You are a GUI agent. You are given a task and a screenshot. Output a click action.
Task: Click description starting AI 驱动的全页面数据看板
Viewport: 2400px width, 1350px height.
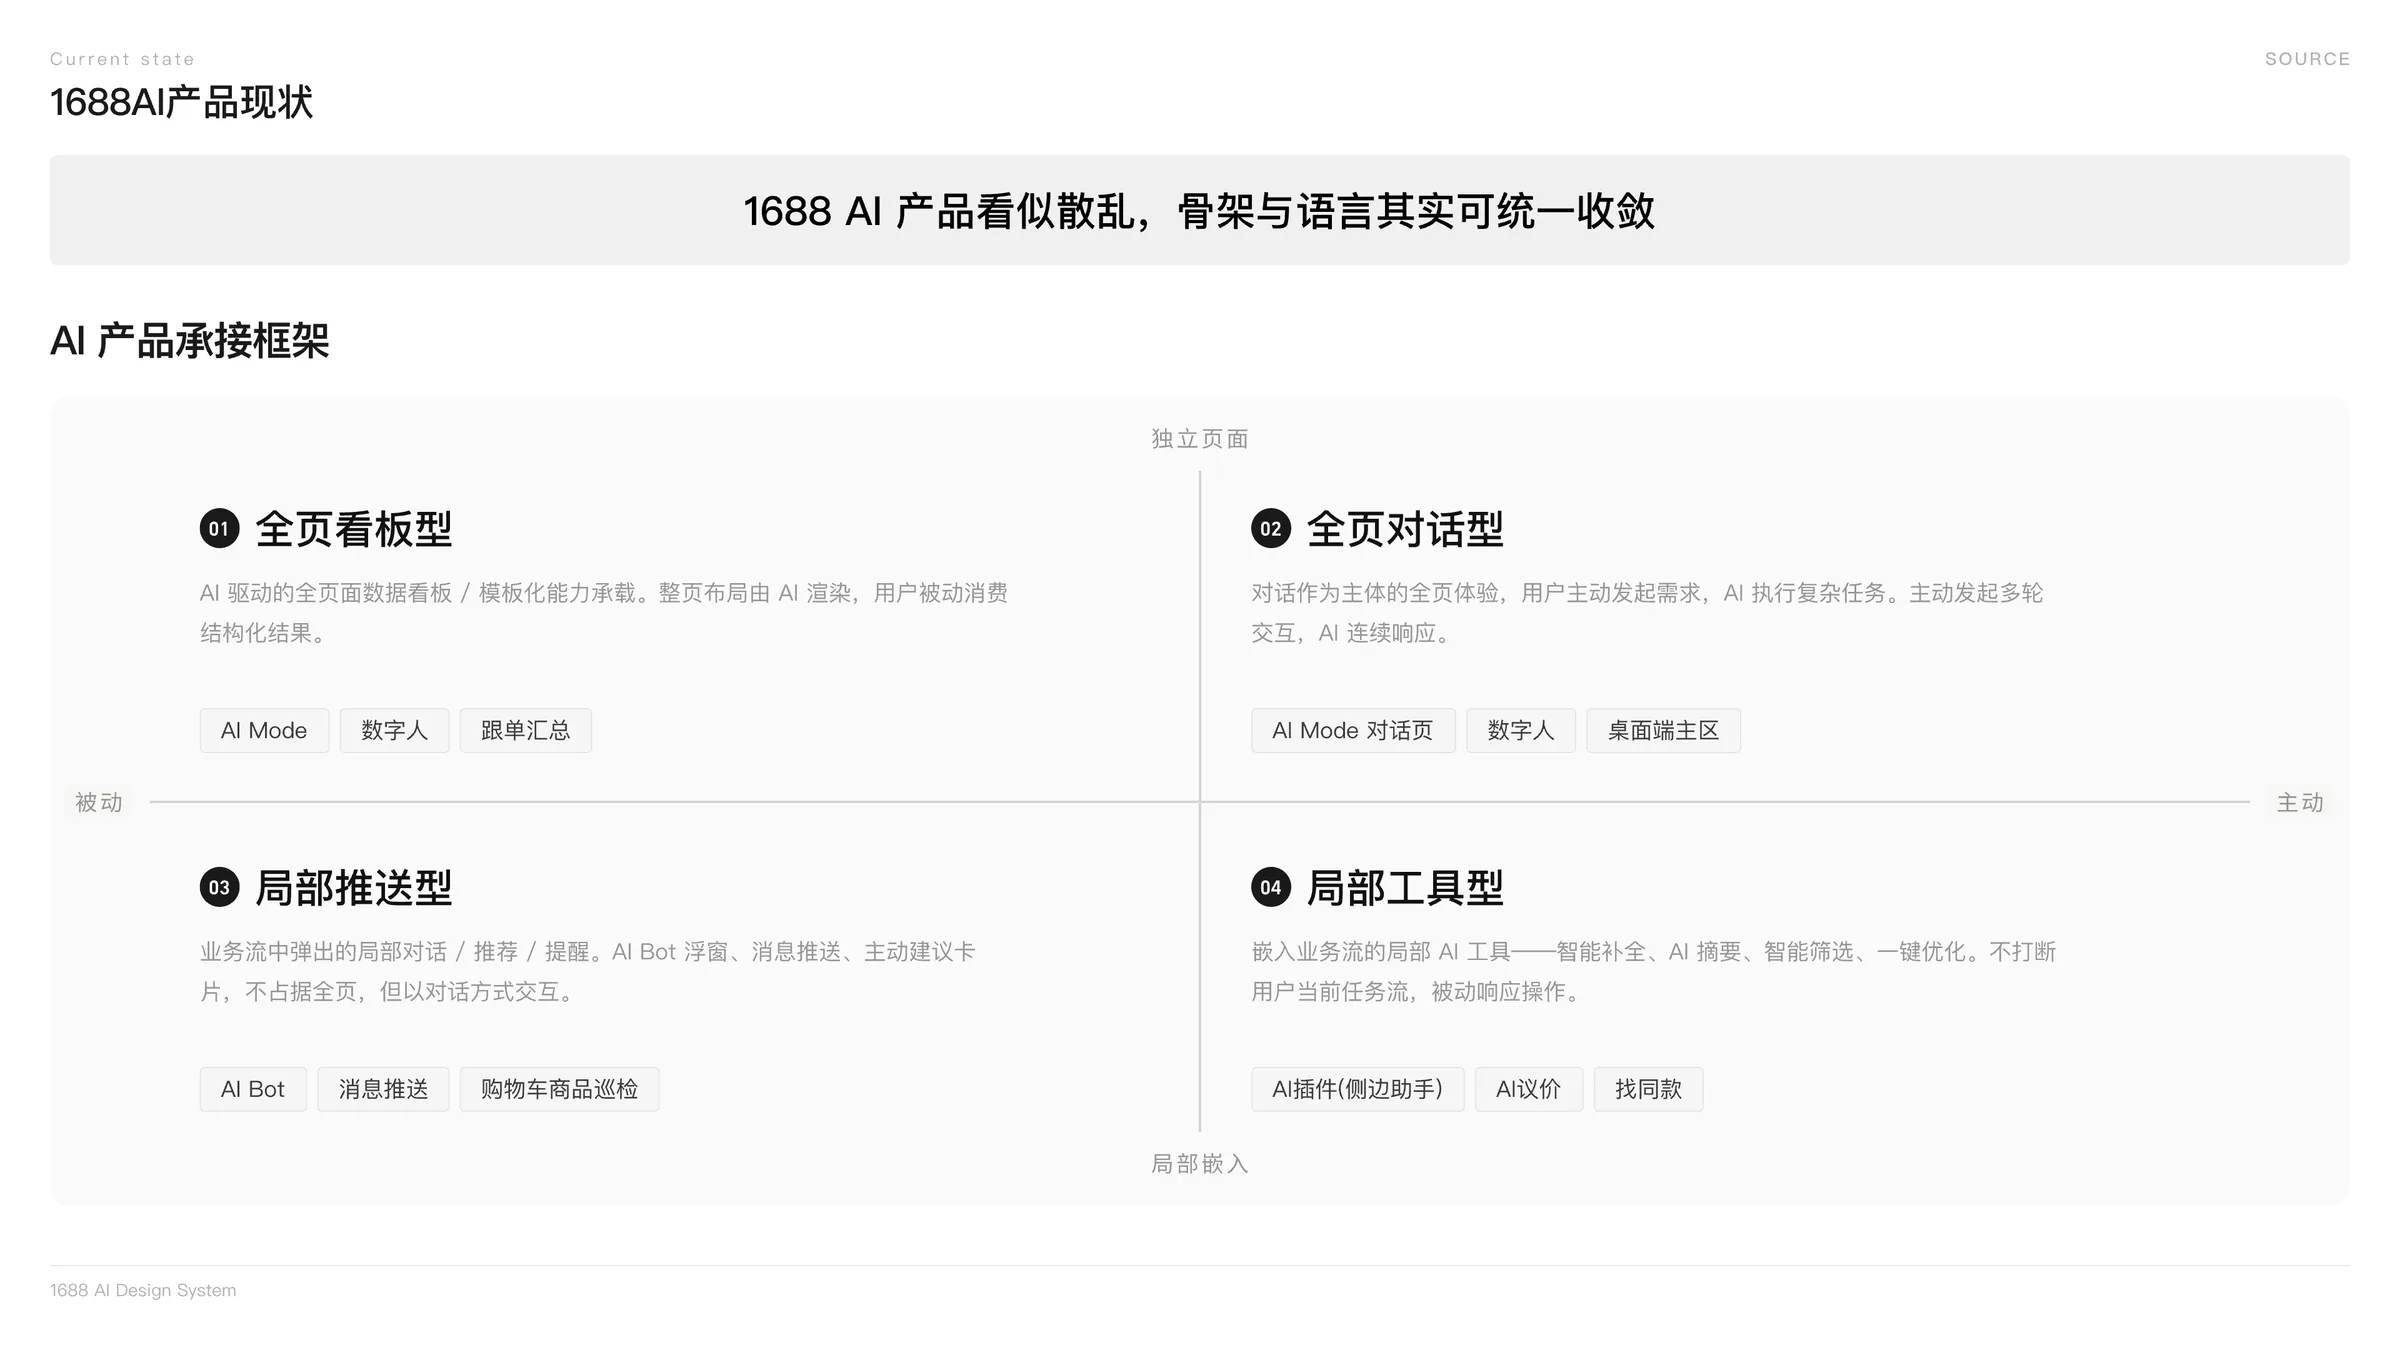pos(604,612)
